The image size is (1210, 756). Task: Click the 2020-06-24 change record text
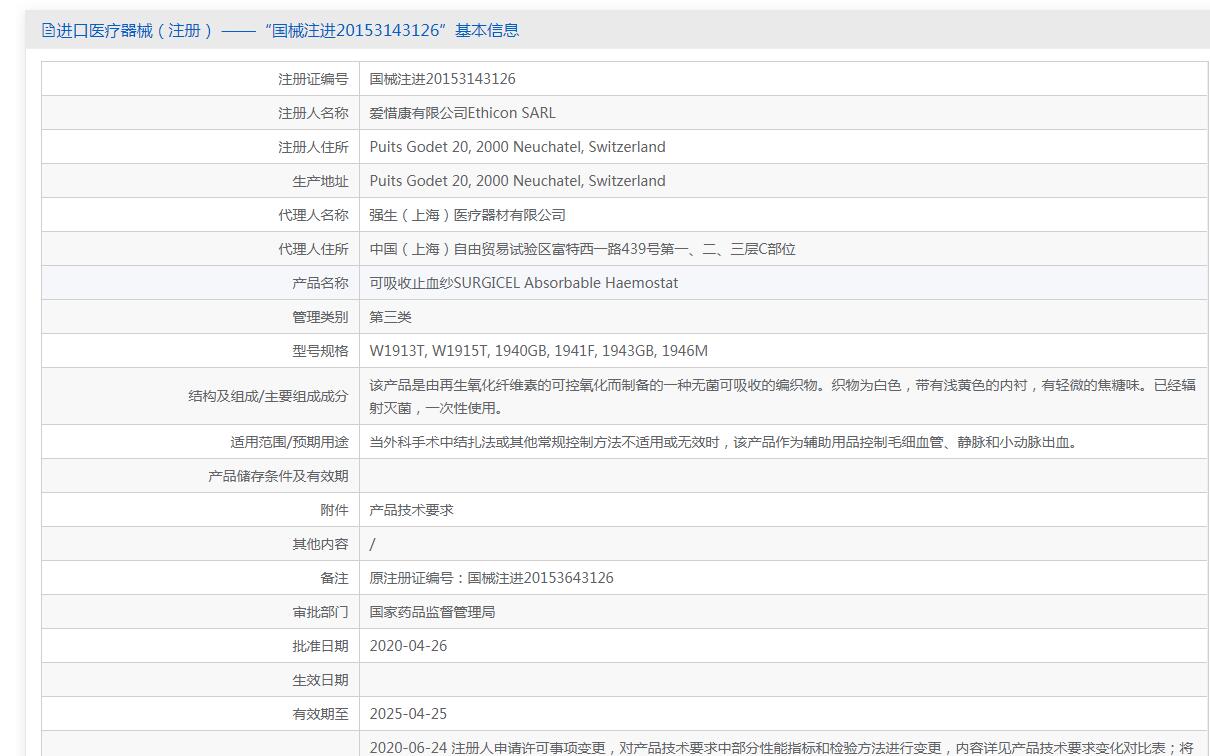point(781,747)
